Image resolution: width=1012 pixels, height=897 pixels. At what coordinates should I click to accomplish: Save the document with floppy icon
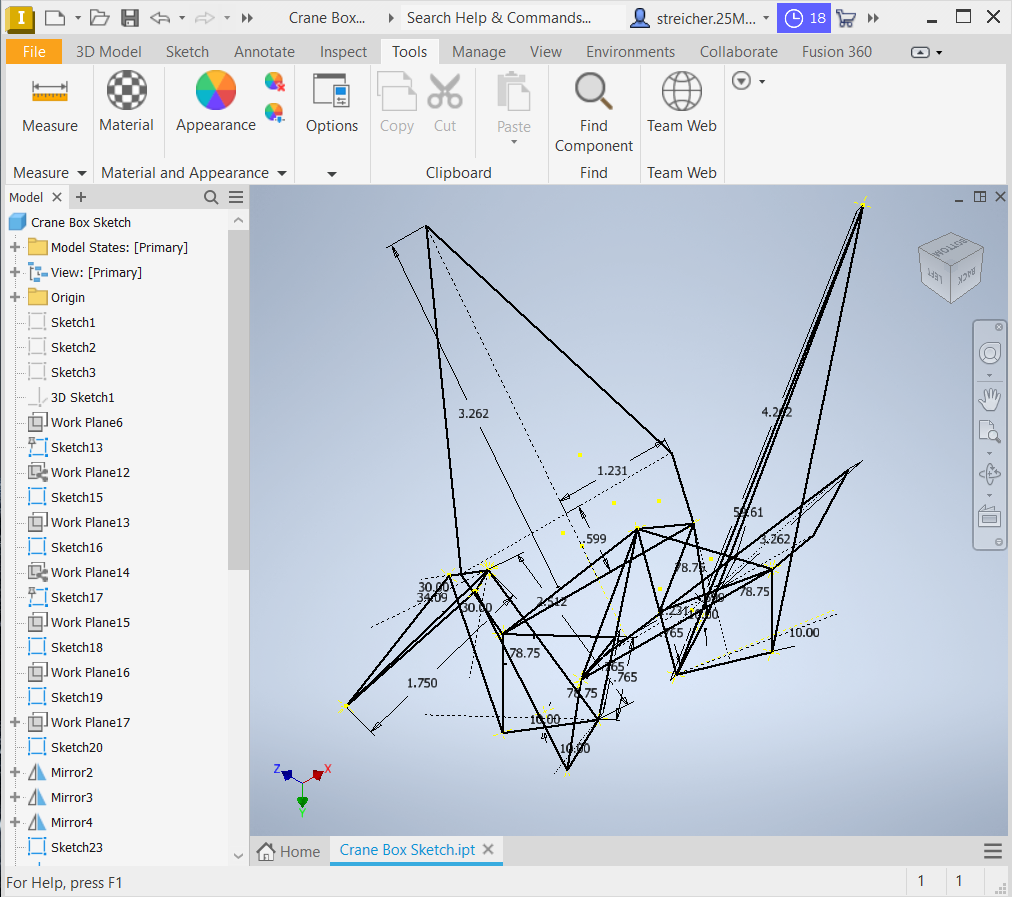(x=130, y=17)
